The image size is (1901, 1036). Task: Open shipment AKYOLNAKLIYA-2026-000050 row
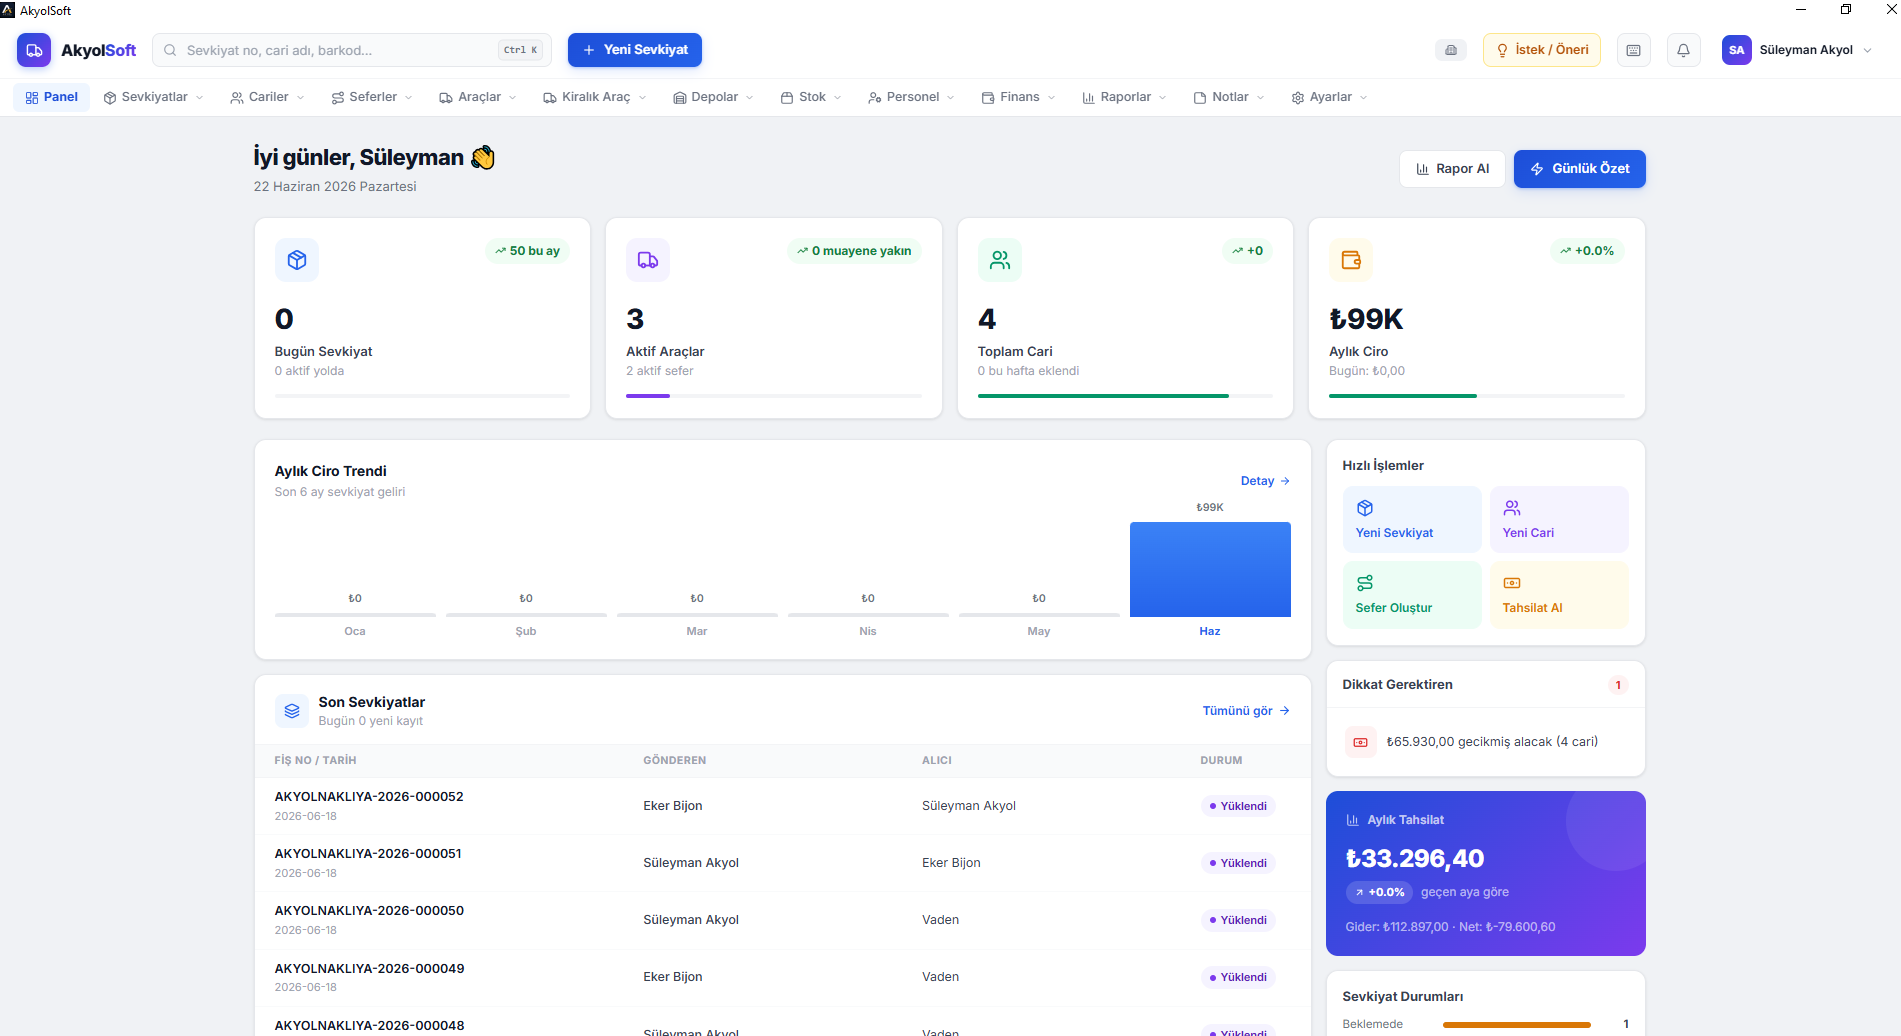[783, 920]
